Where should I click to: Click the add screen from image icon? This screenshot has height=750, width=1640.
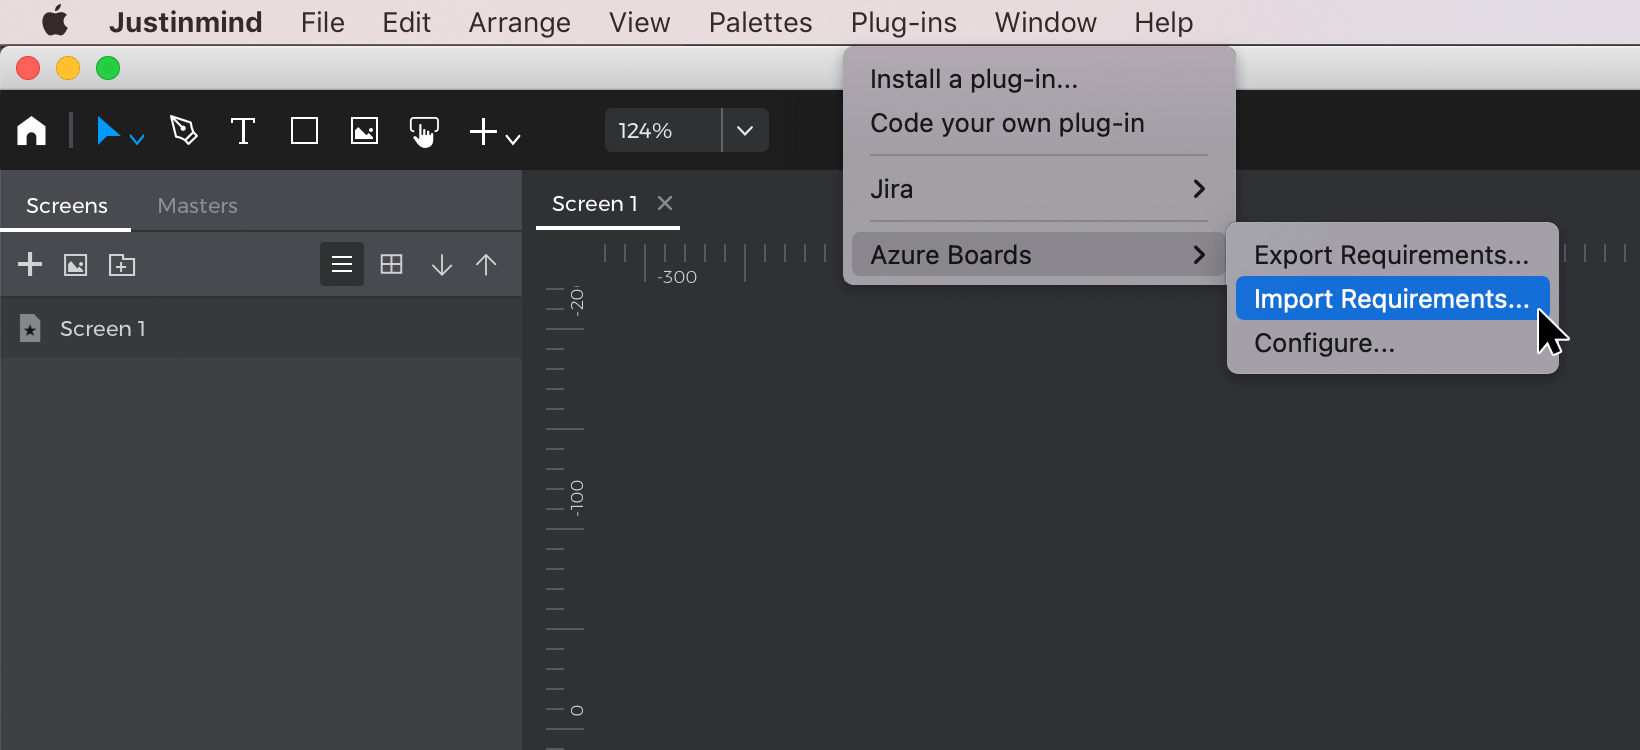(76, 264)
